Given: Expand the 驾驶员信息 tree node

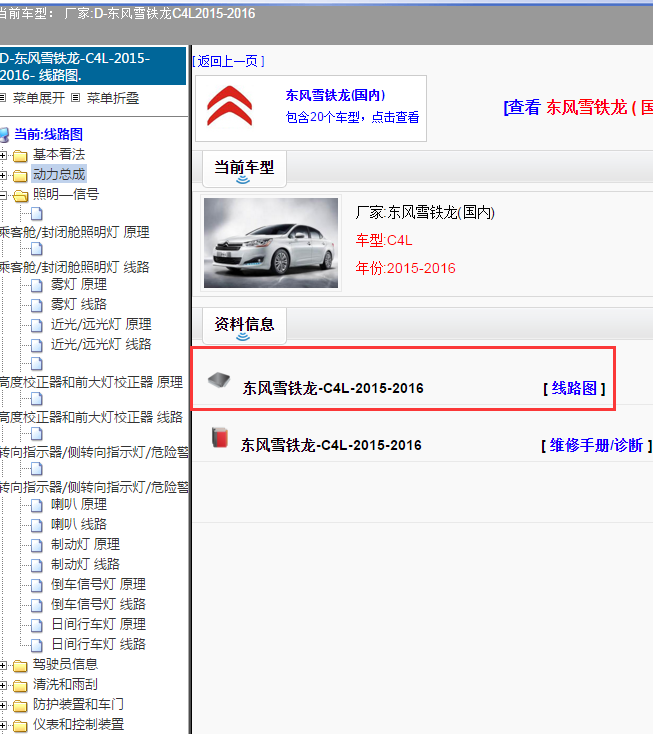Looking at the screenshot, I should point(3,665).
